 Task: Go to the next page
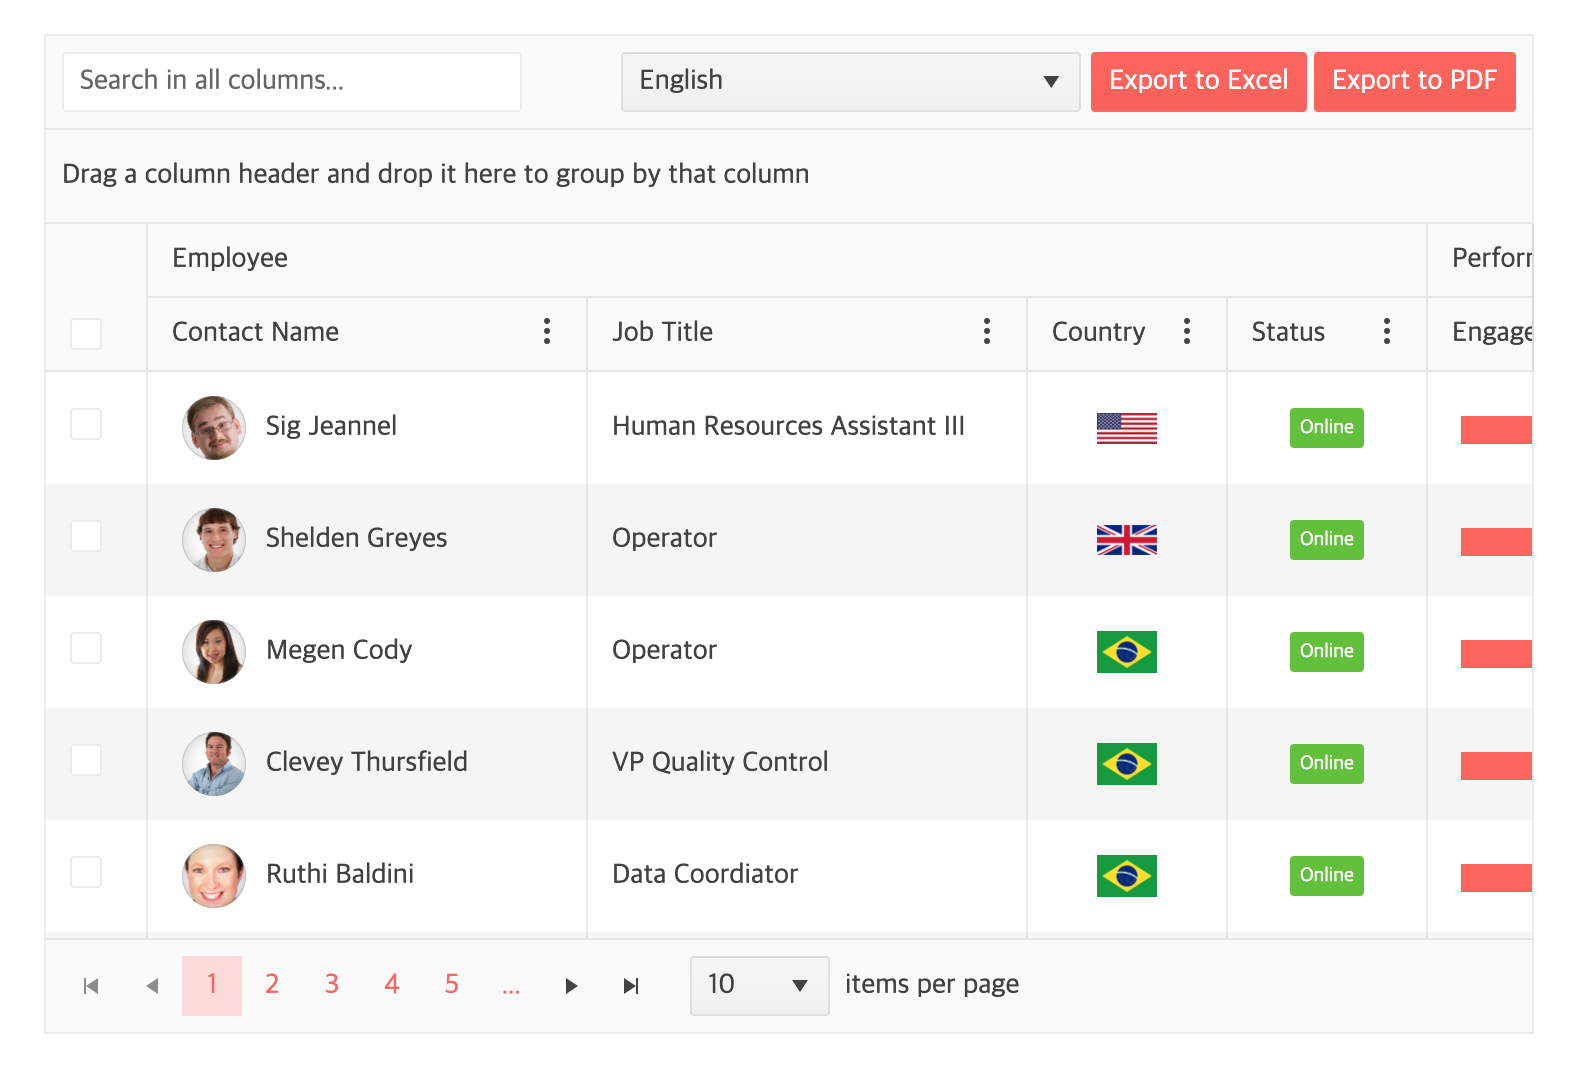pos(571,986)
